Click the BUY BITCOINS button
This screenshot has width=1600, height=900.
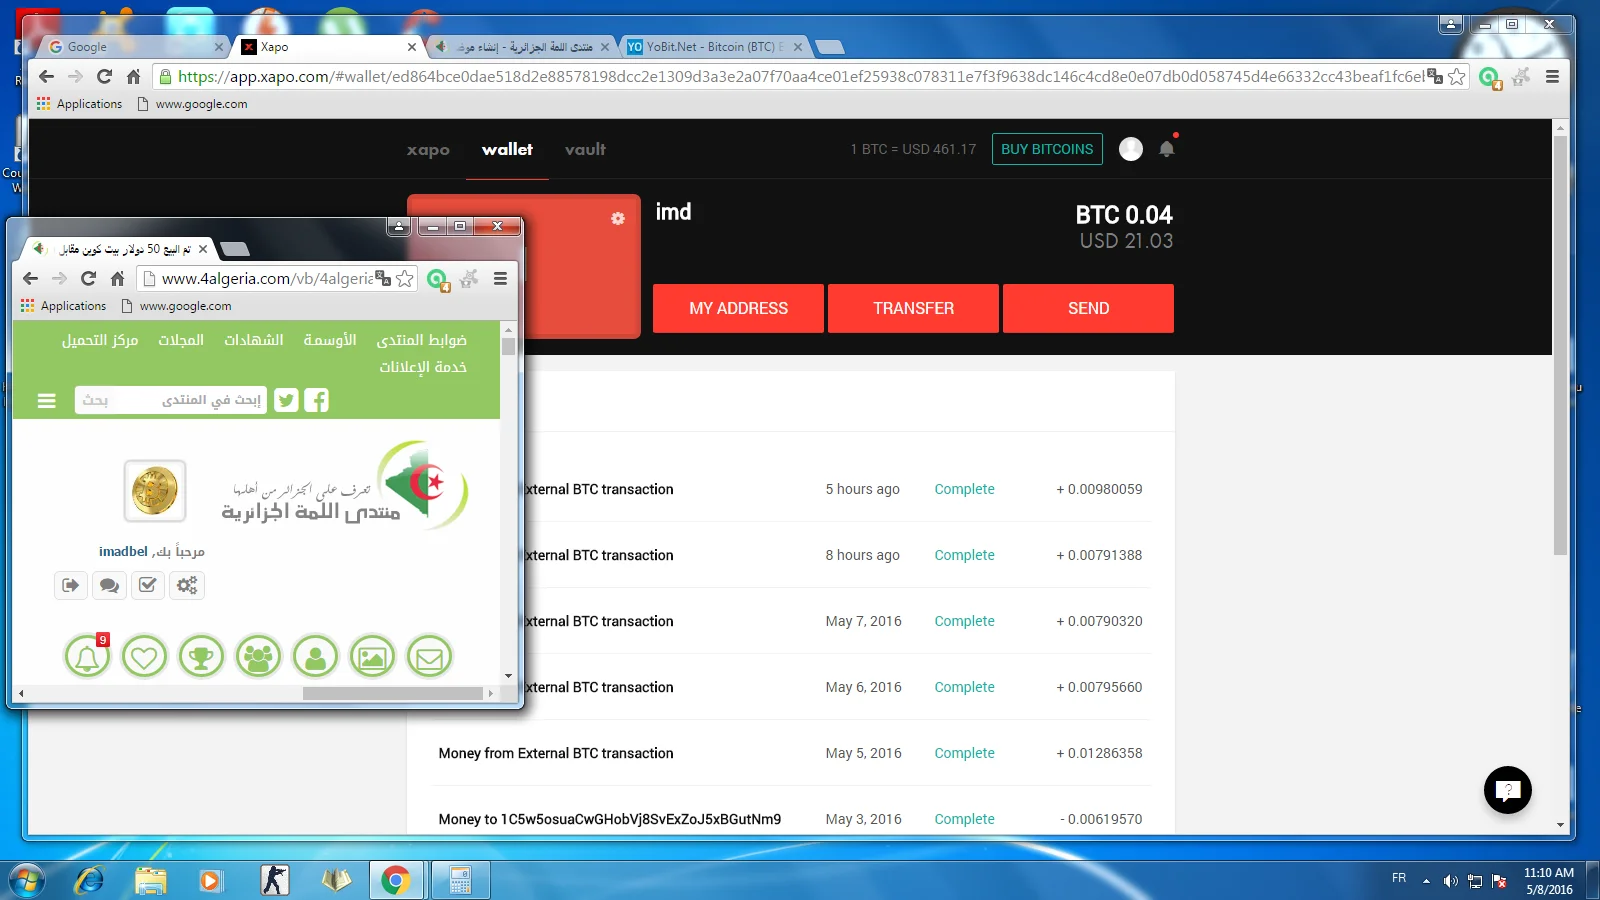tap(1047, 149)
